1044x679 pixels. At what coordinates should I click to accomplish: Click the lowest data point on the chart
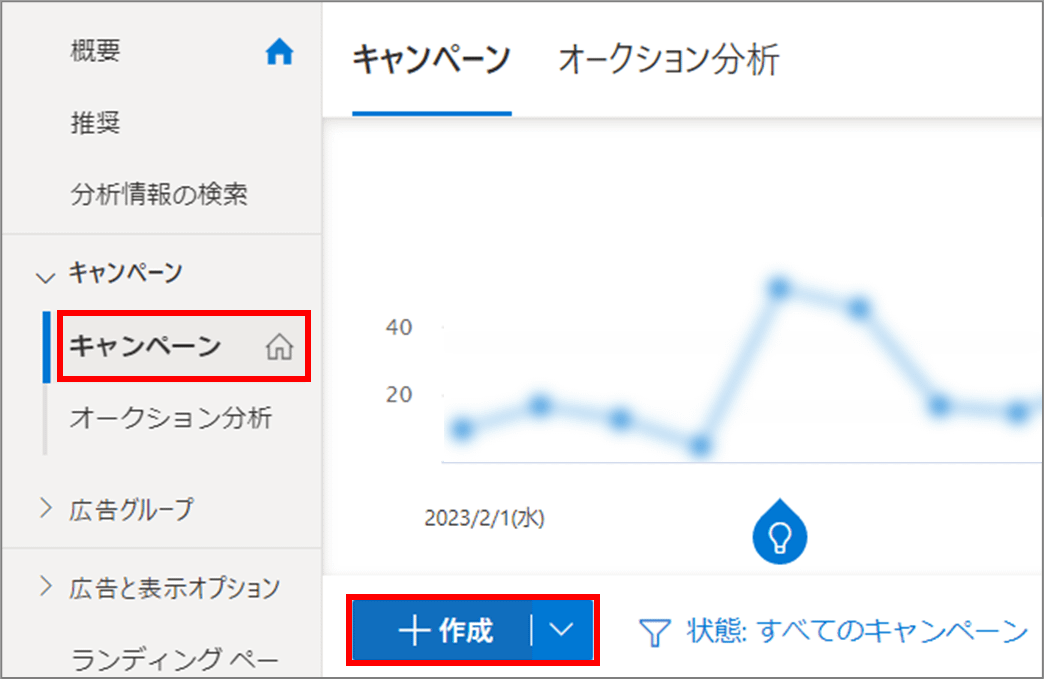700,446
